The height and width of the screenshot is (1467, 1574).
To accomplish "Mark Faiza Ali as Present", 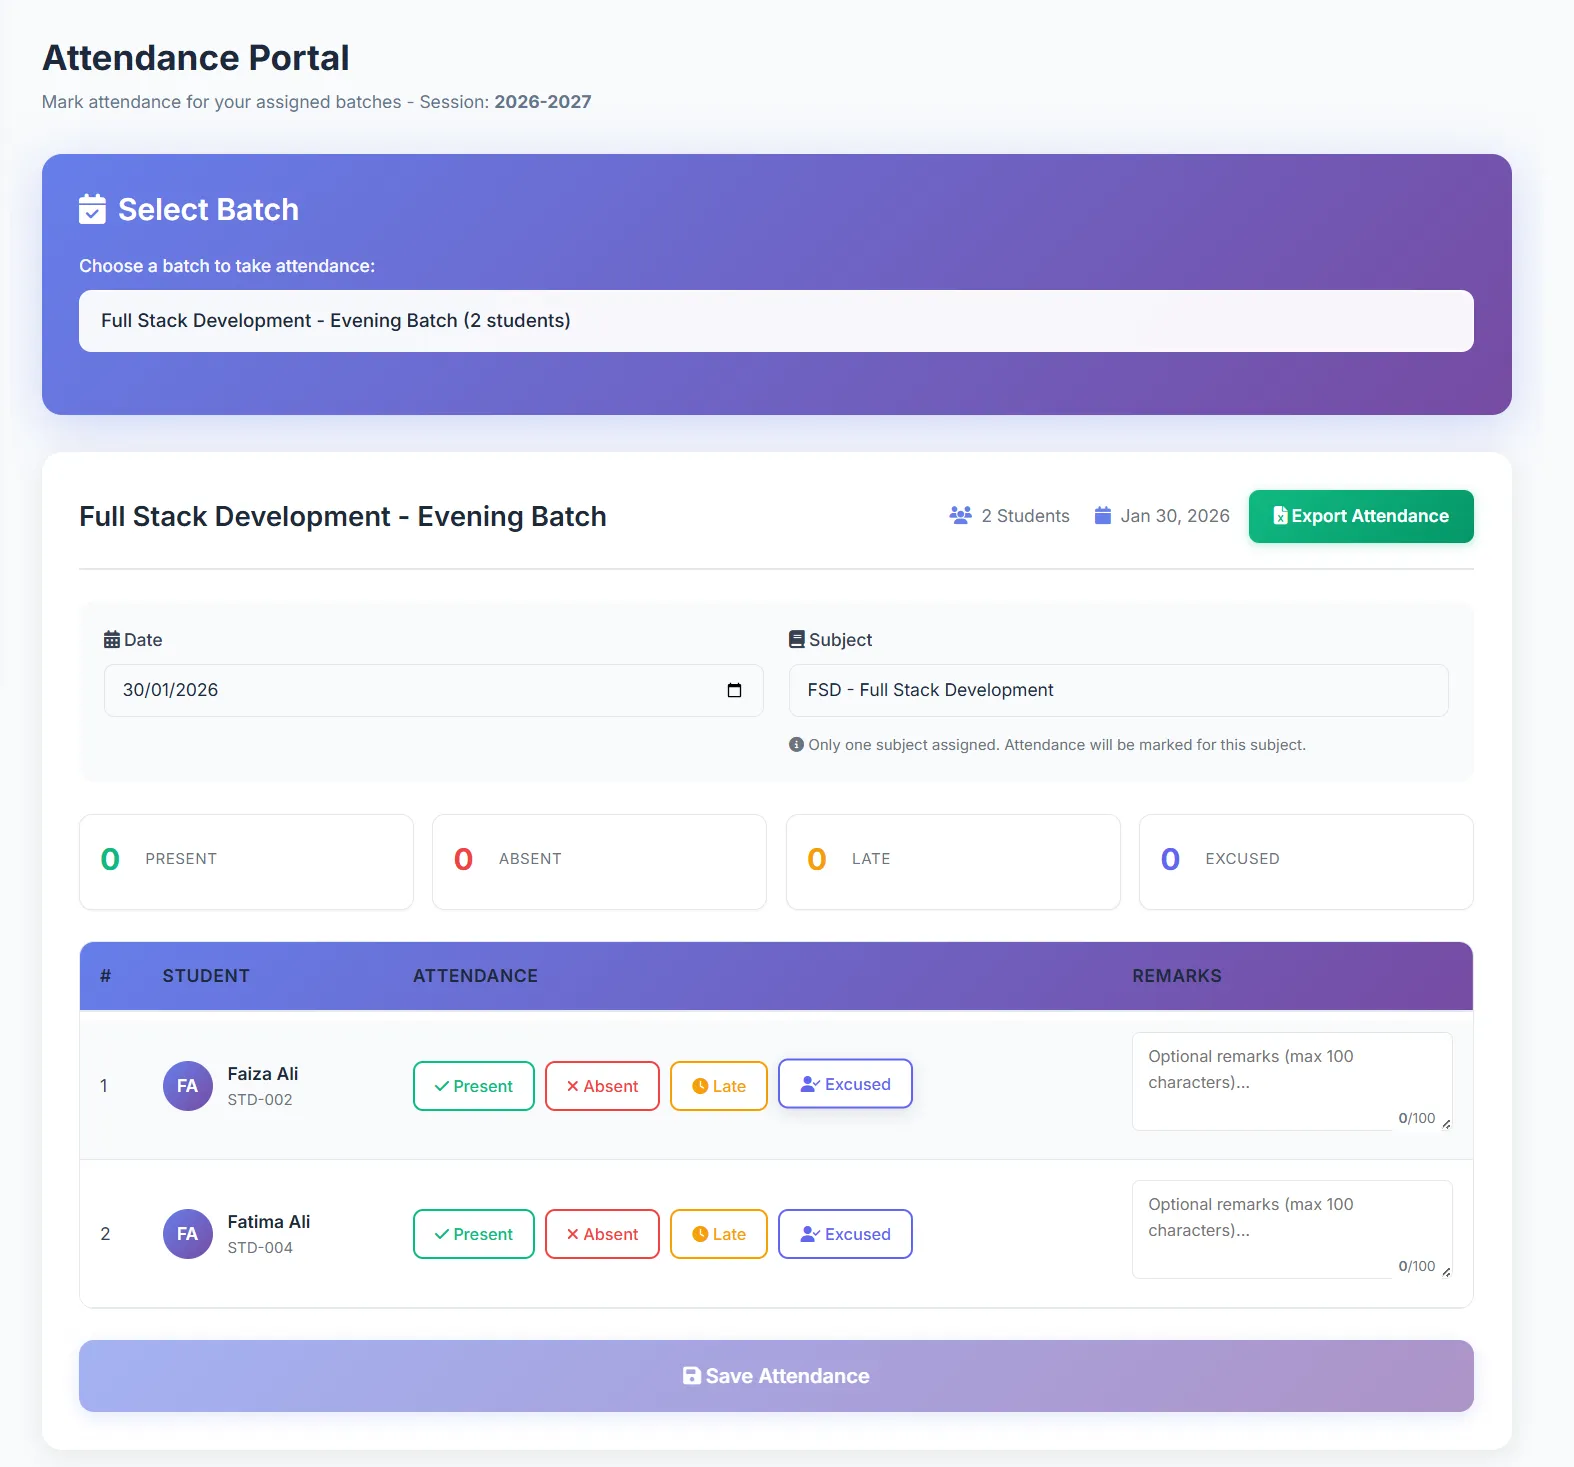I will tap(473, 1086).
